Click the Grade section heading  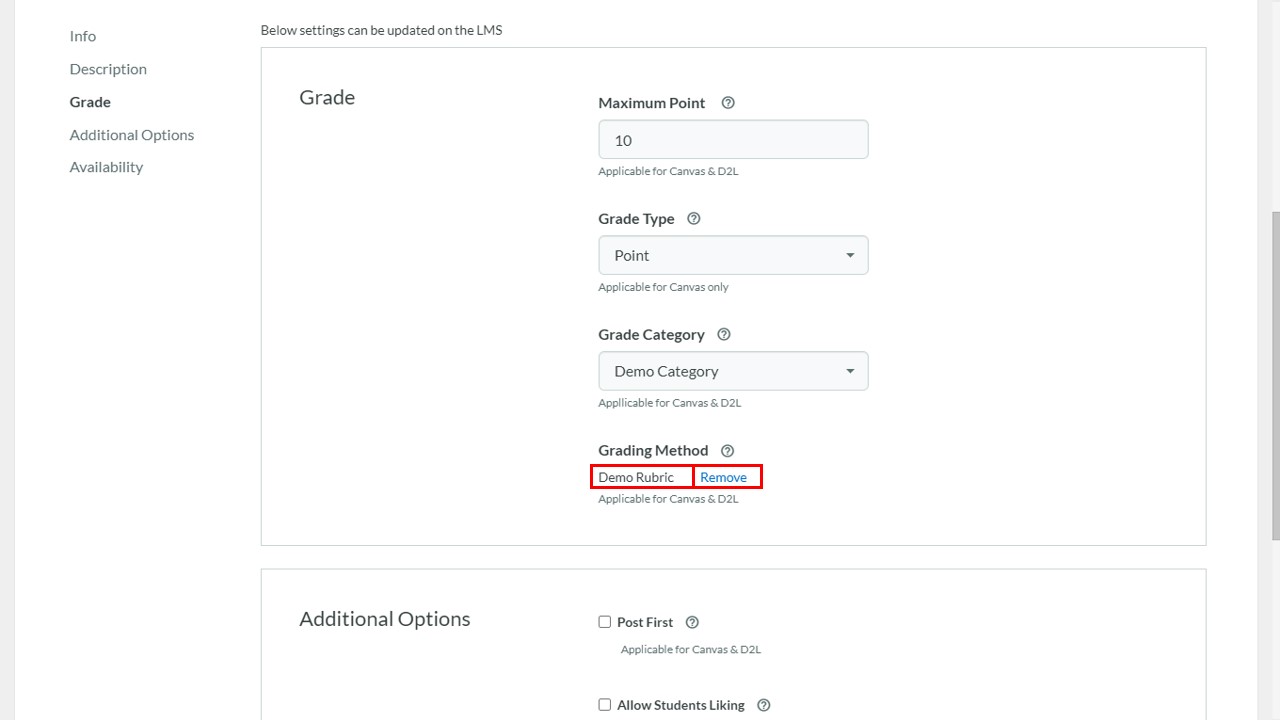click(327, 97)
